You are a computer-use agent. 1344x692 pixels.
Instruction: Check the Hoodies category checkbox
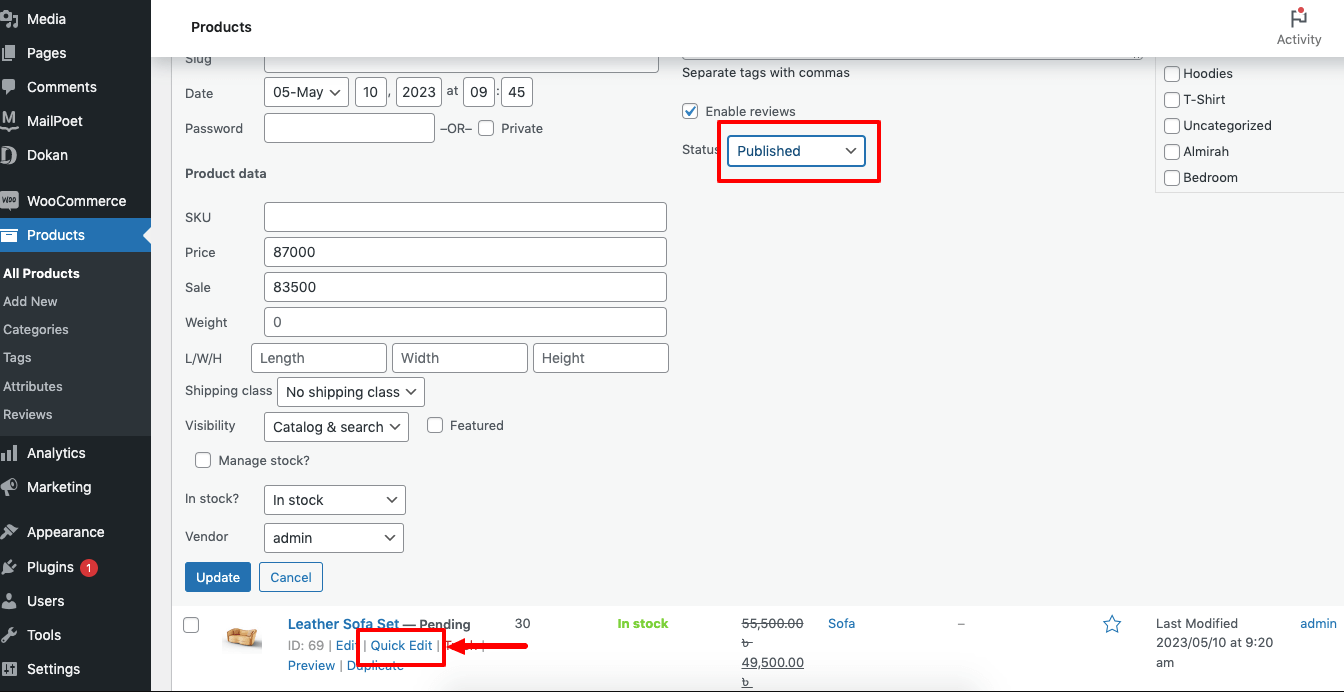1171,73
